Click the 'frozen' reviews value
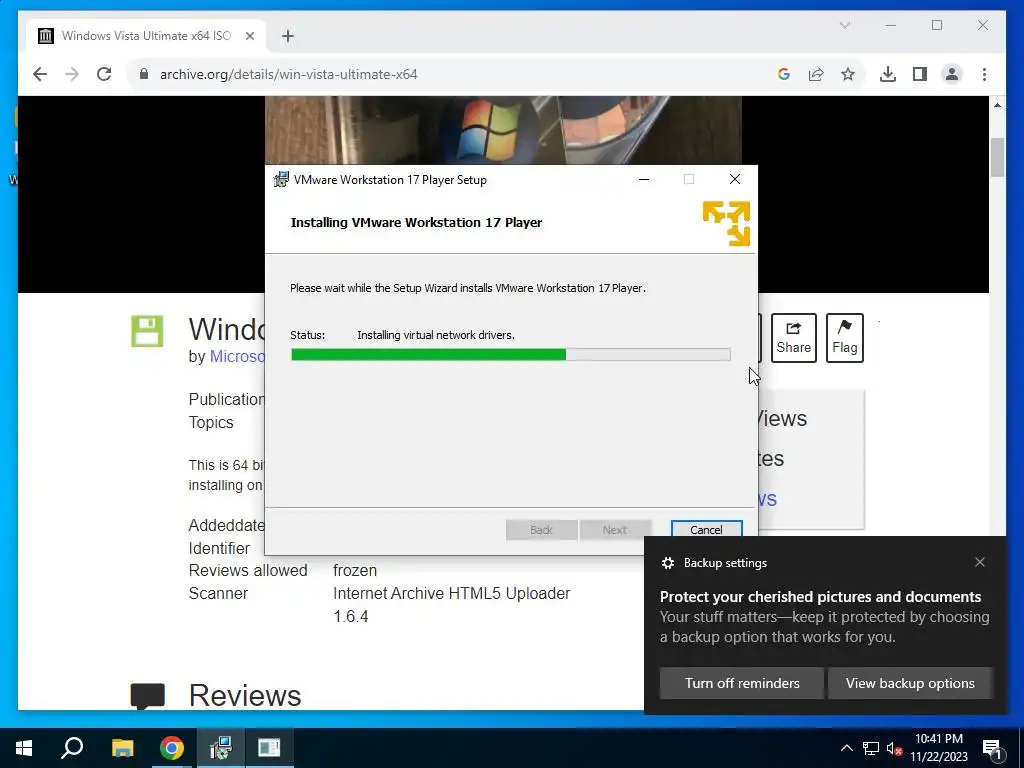 tap(355, 570)
